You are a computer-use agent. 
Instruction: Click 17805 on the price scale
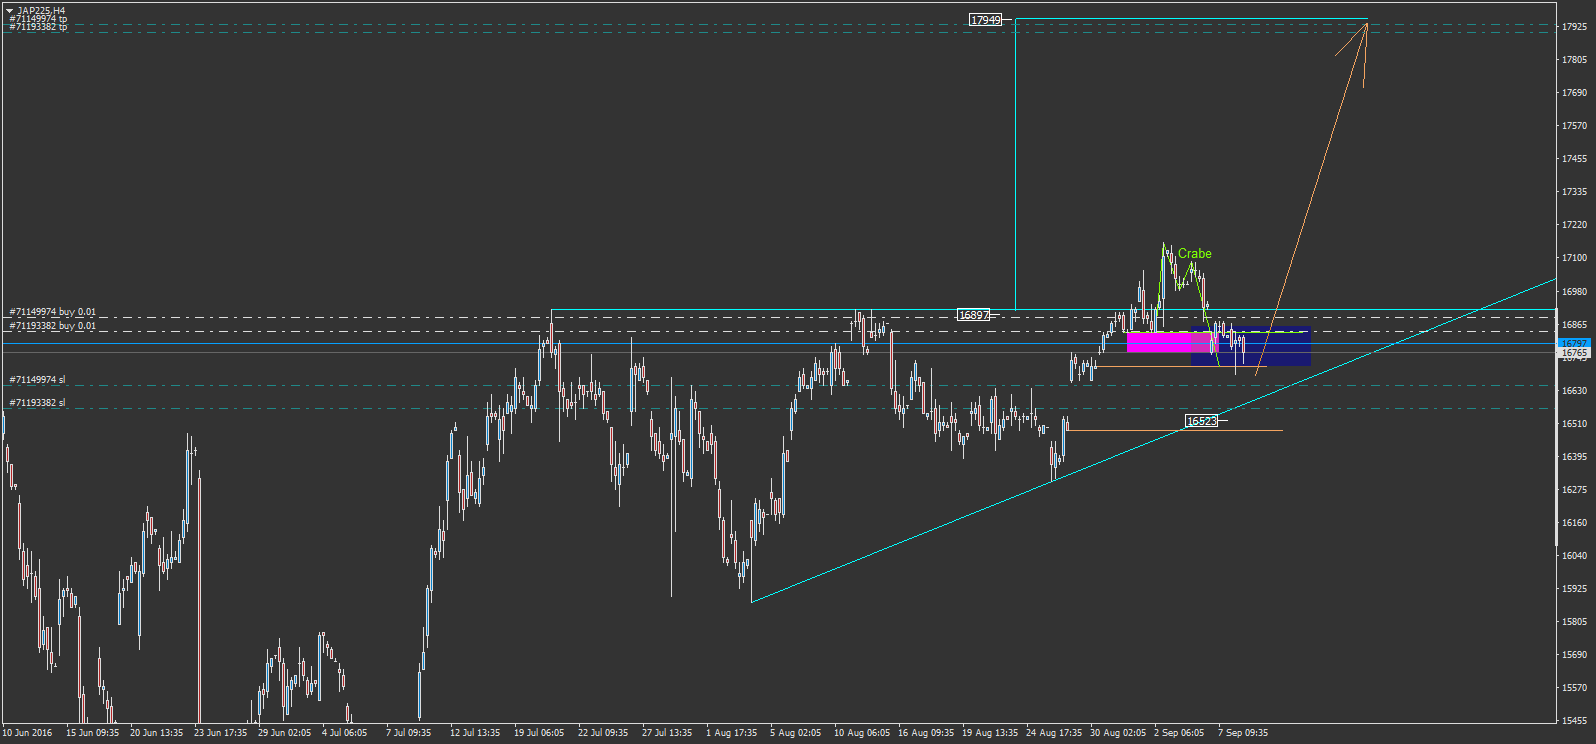[1574, 60]
